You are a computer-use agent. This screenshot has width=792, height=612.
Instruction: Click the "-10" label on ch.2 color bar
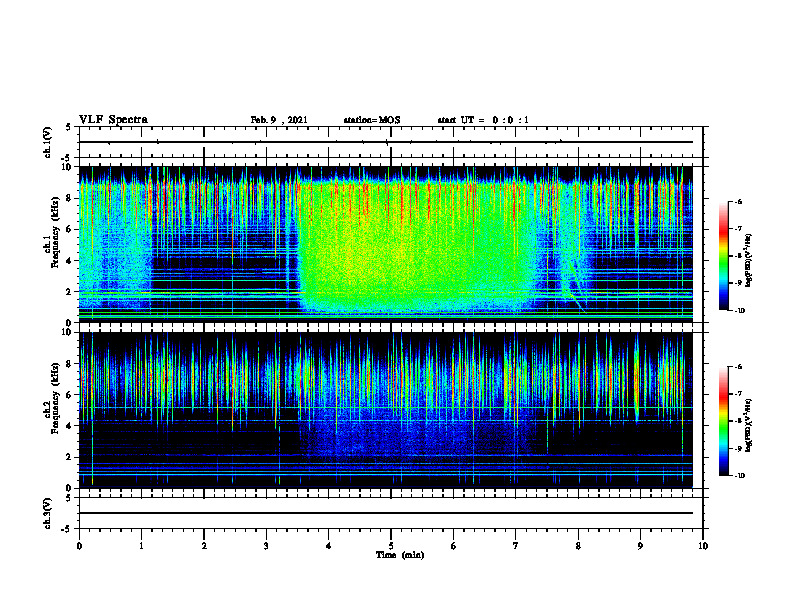(x=739, y=476)
